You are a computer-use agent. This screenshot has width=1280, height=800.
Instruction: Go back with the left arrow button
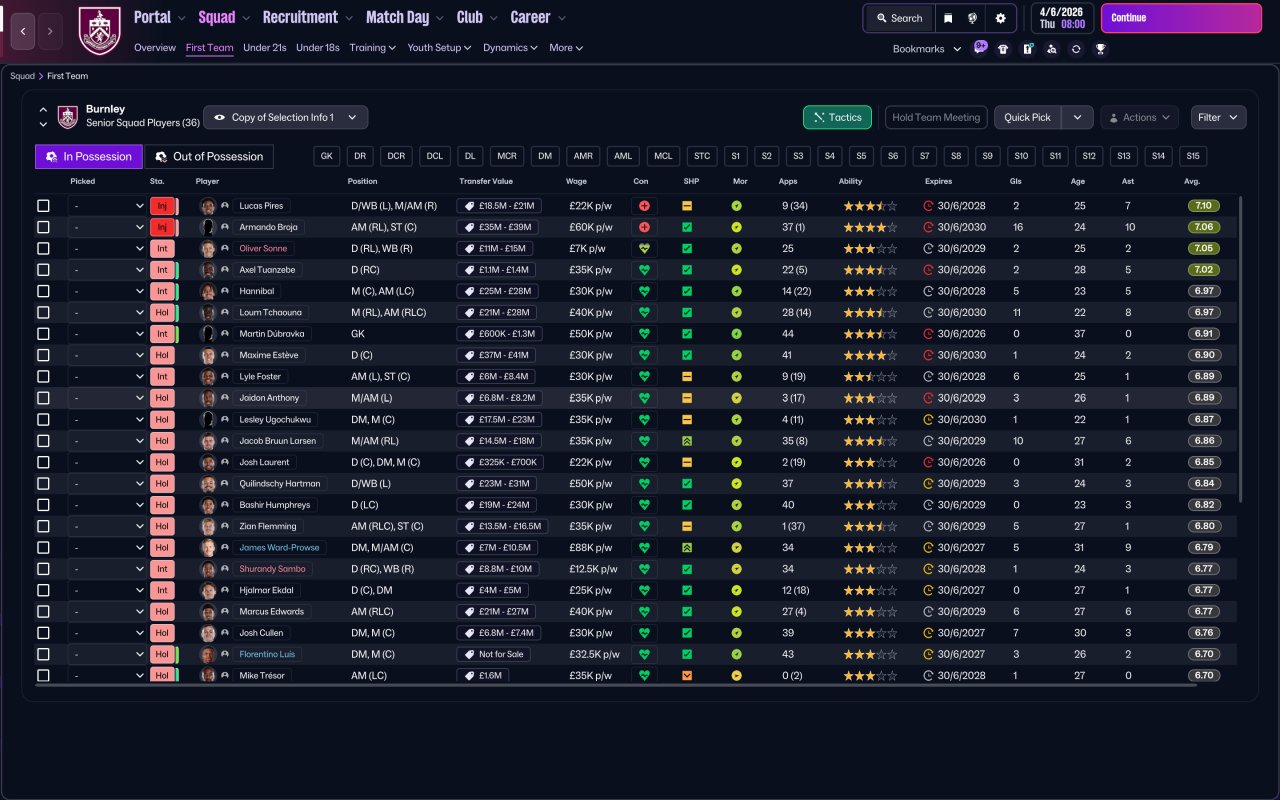(x=23, y=31)
